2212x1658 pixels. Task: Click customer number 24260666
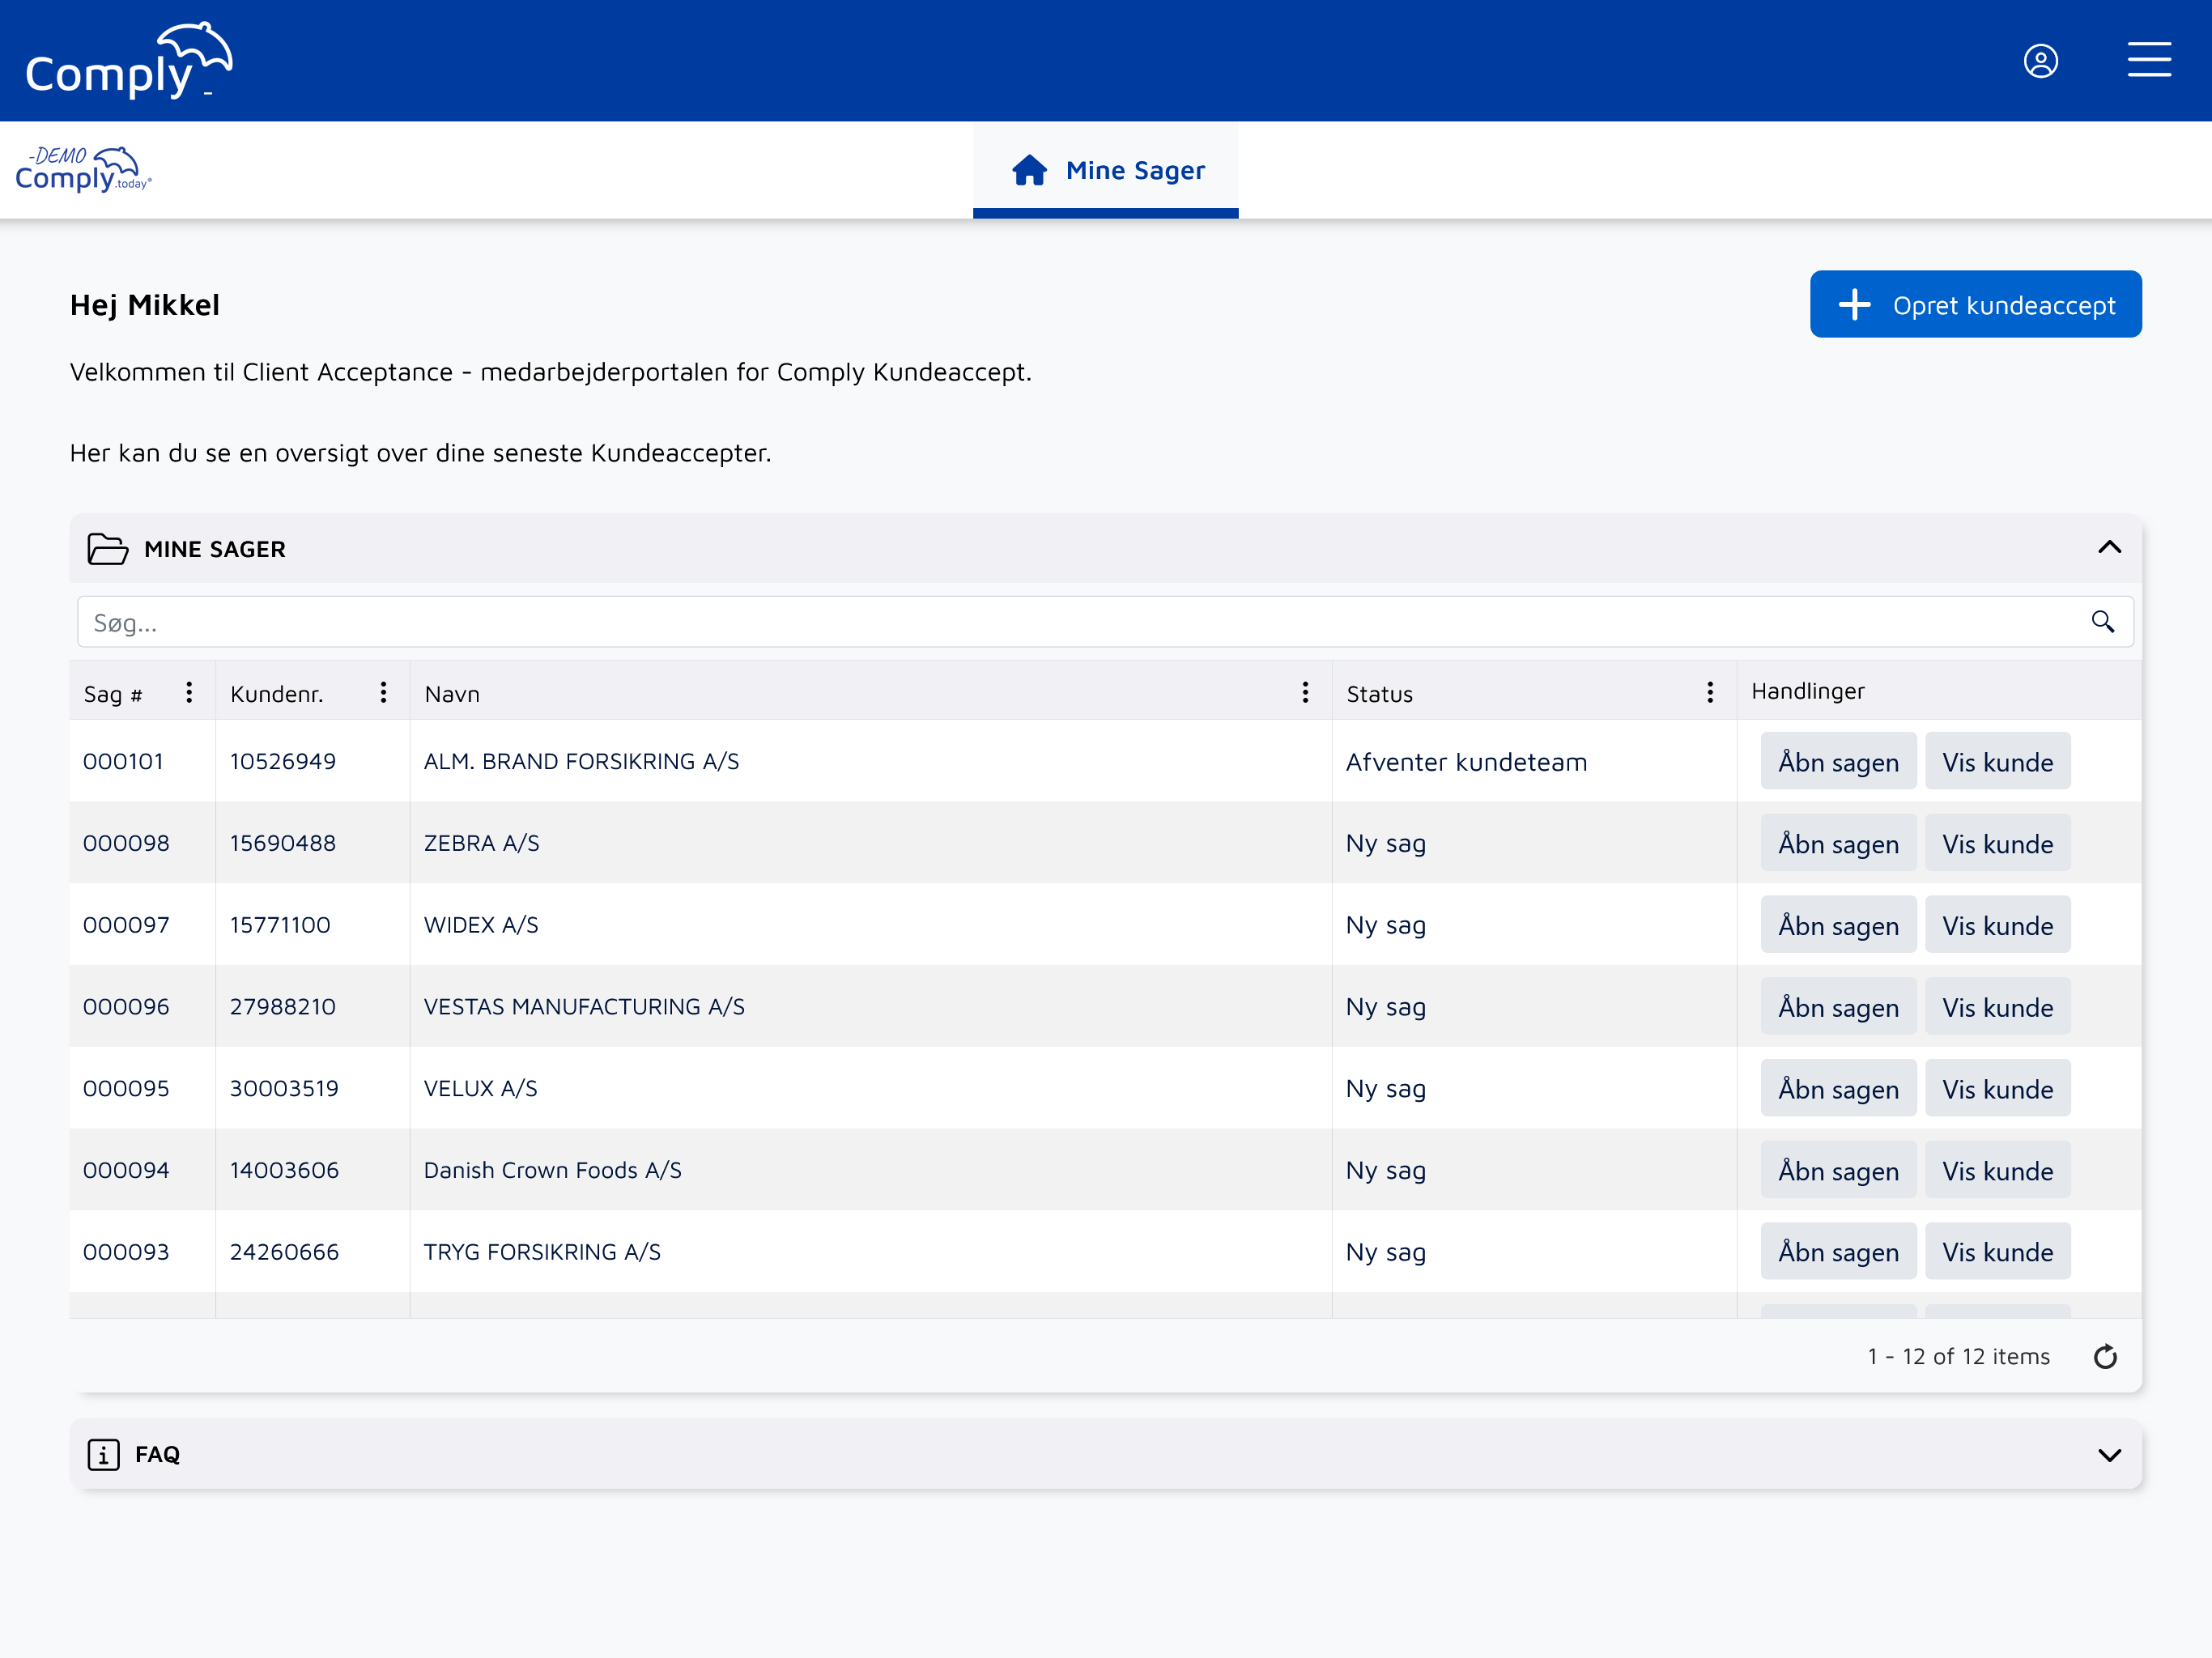coord(284,1252)
